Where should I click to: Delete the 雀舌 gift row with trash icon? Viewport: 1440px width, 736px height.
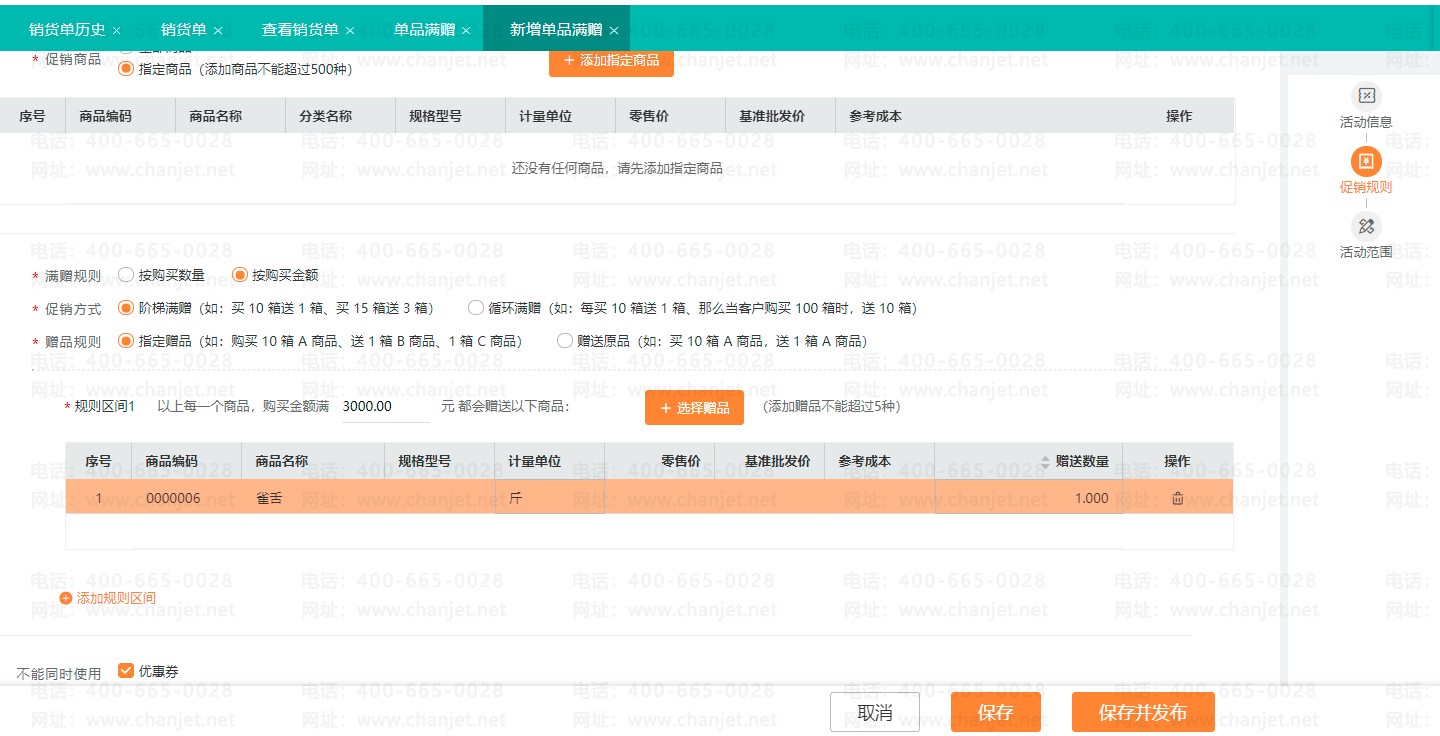1177,498
